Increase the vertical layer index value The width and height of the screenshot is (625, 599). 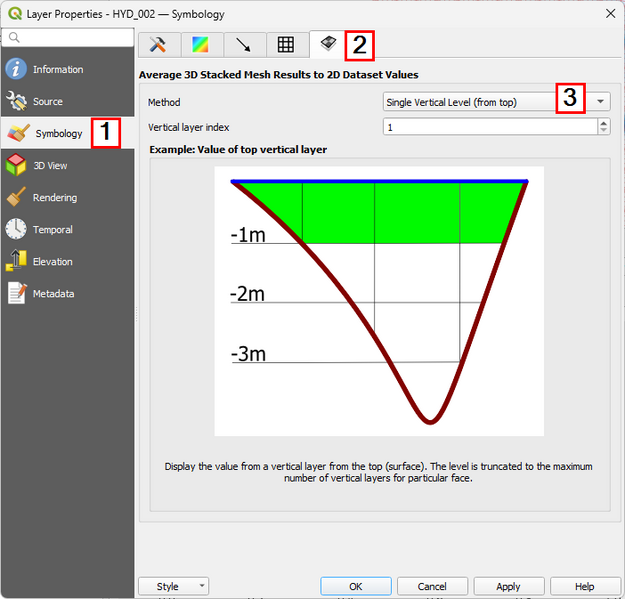(603, 123)
